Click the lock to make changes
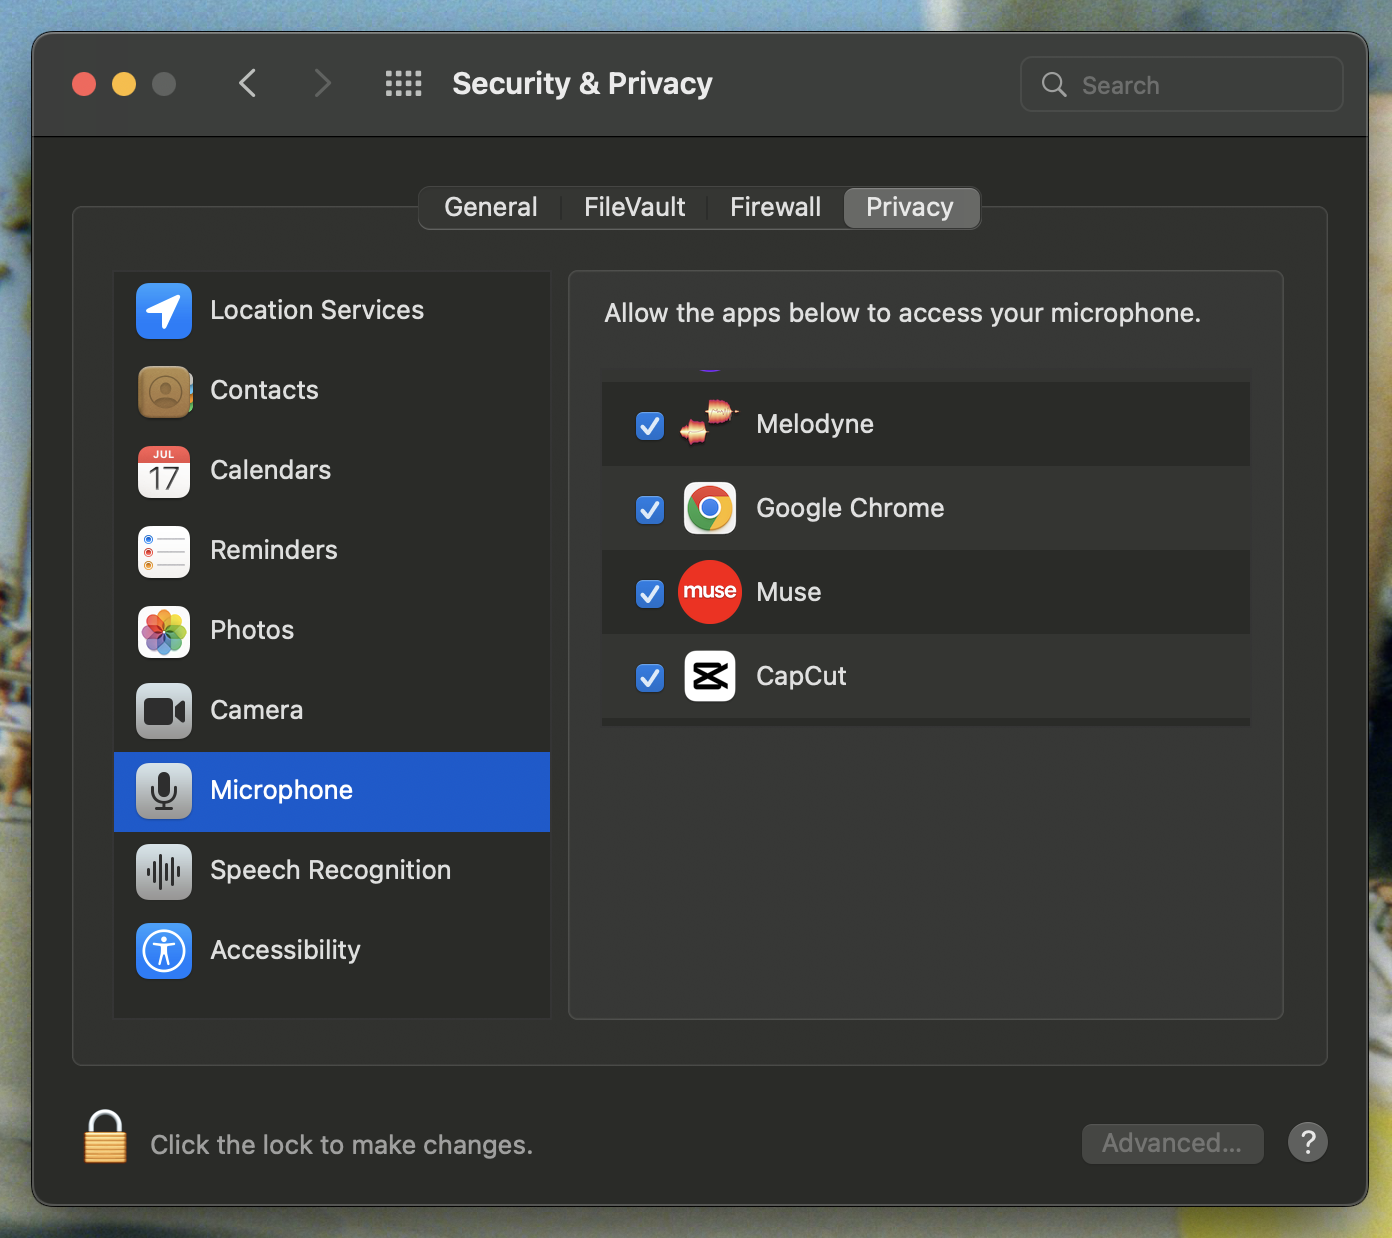This screenshot has height=1238, width=1392. pyautogui.click(x=105, y=1136)
